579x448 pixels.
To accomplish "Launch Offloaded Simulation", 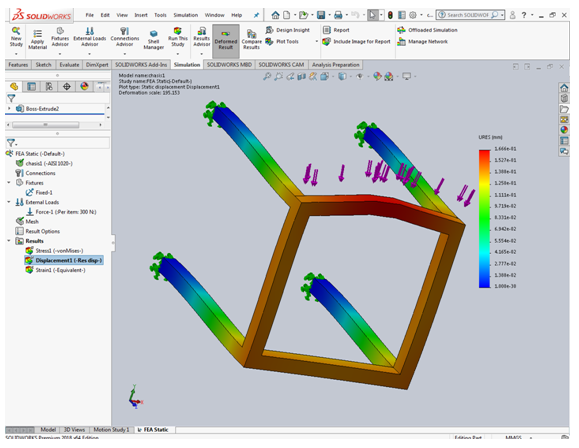I will (428, 30).
